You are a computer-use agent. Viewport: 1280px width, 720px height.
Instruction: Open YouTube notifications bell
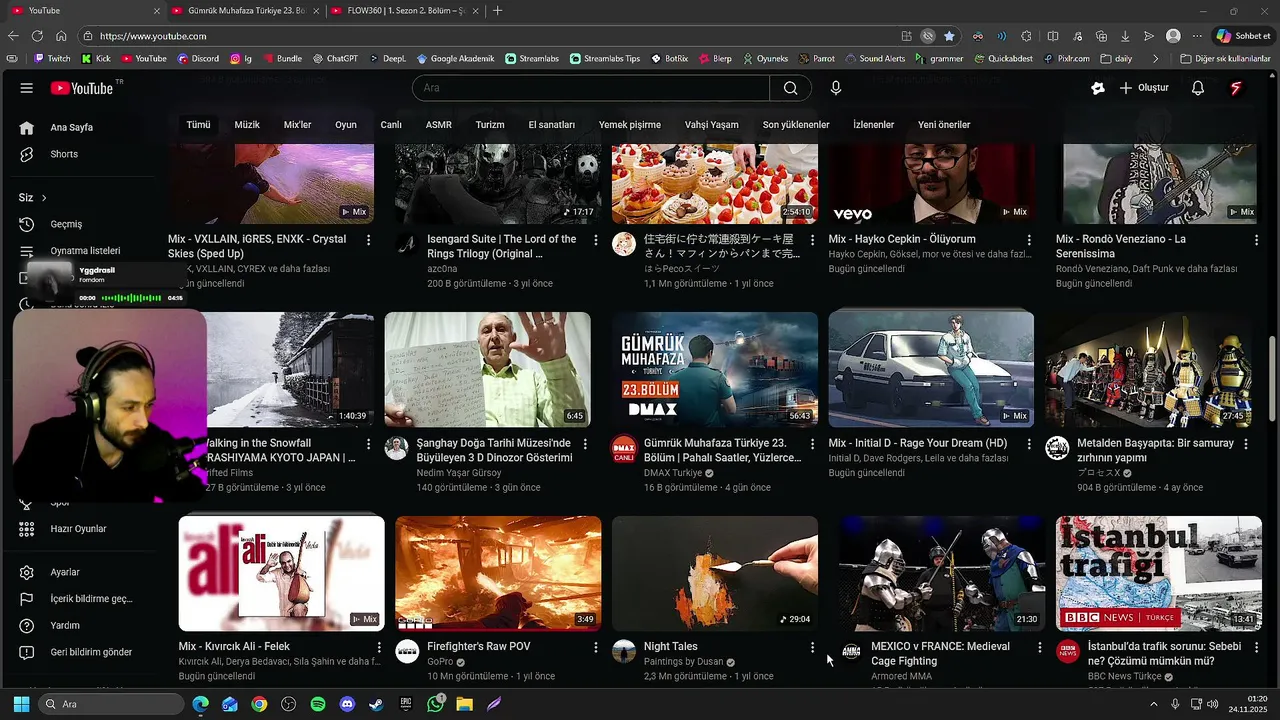[x=1198, y=88]
